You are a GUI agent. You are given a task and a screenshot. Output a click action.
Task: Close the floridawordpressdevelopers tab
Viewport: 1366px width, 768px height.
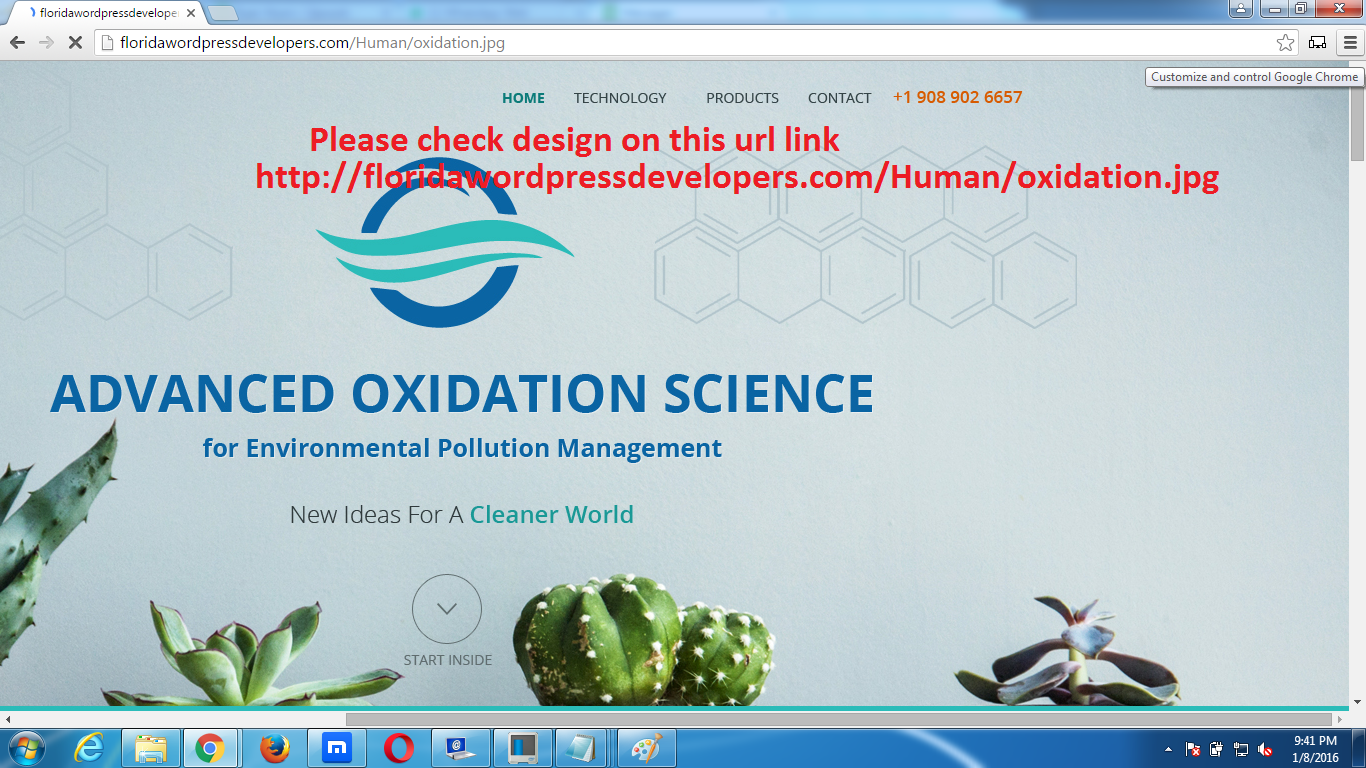pyautogui.click(x=191, y=13)
